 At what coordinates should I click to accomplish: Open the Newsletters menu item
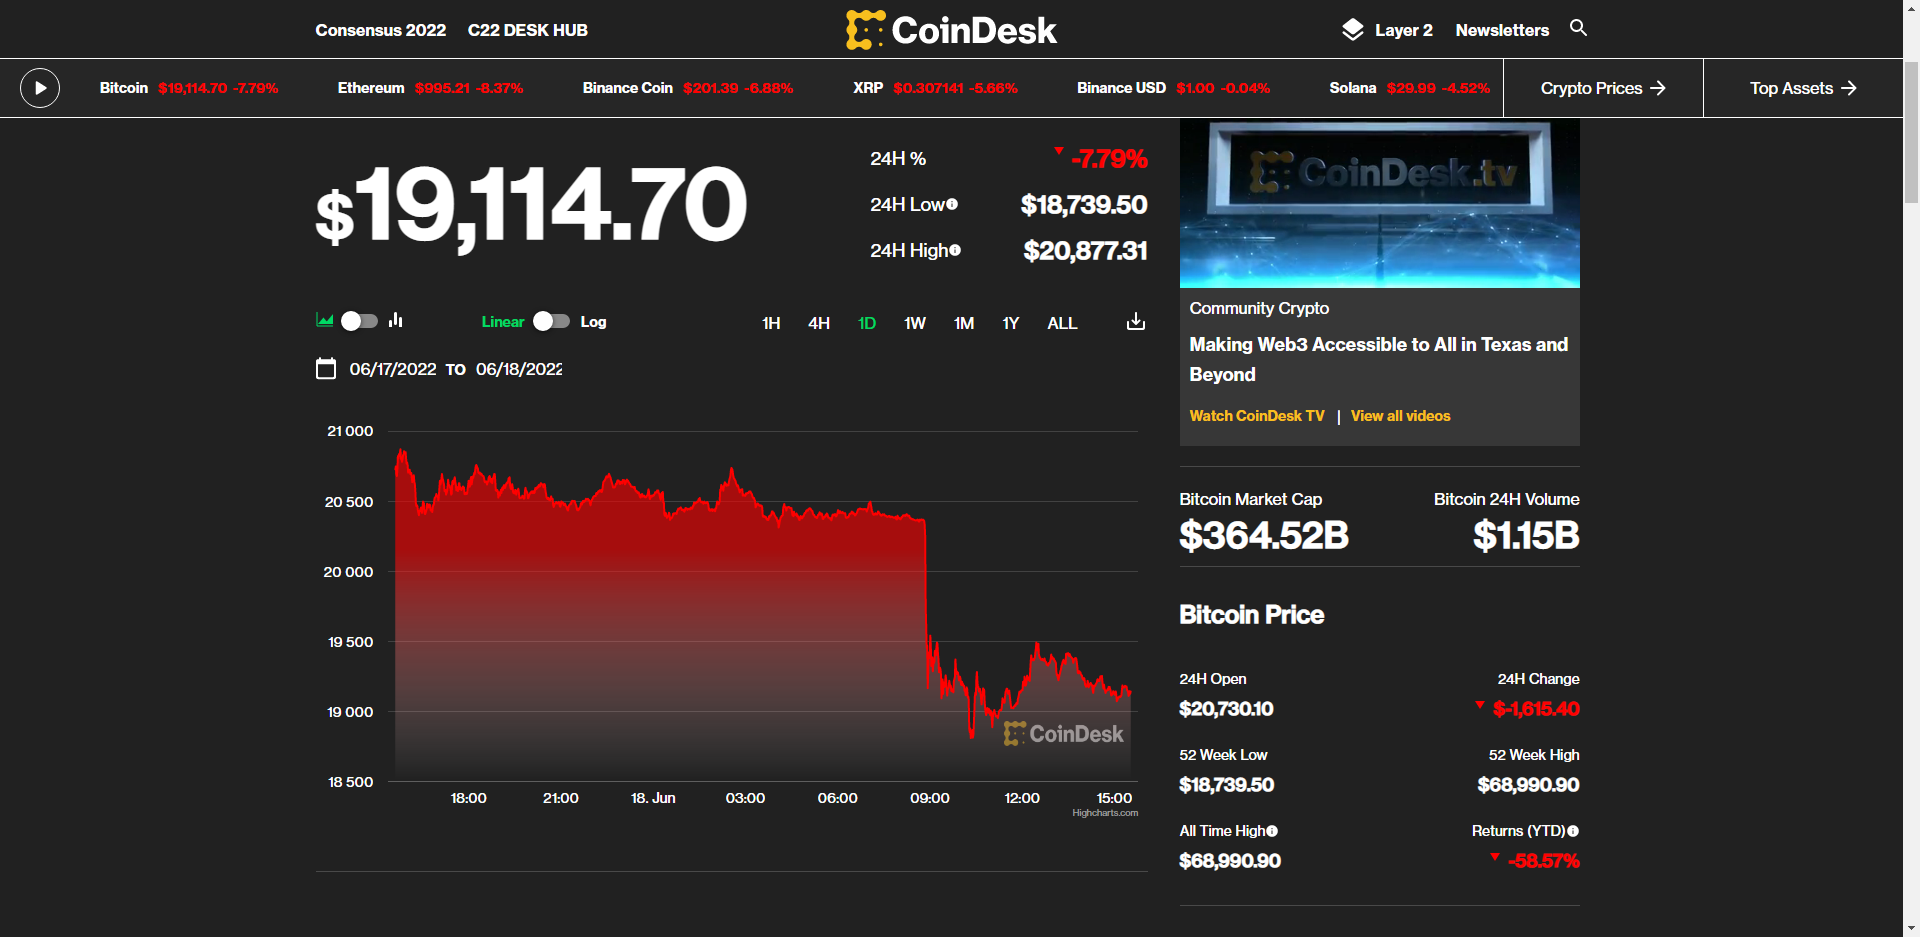pyautogui.click(x=1502, y=30)
